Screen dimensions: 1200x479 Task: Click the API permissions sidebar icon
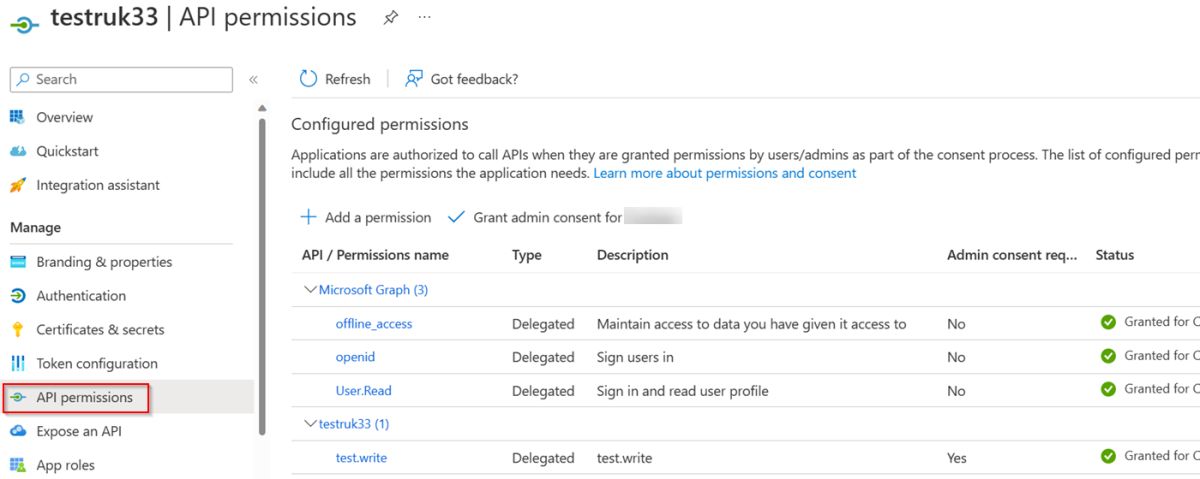17,398
